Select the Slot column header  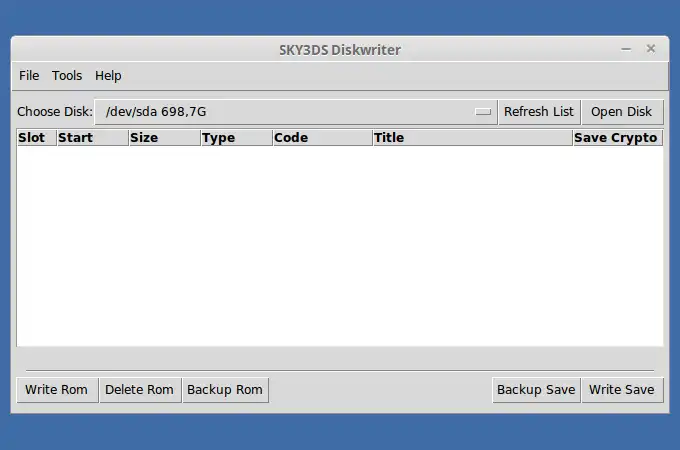(36, 137)
